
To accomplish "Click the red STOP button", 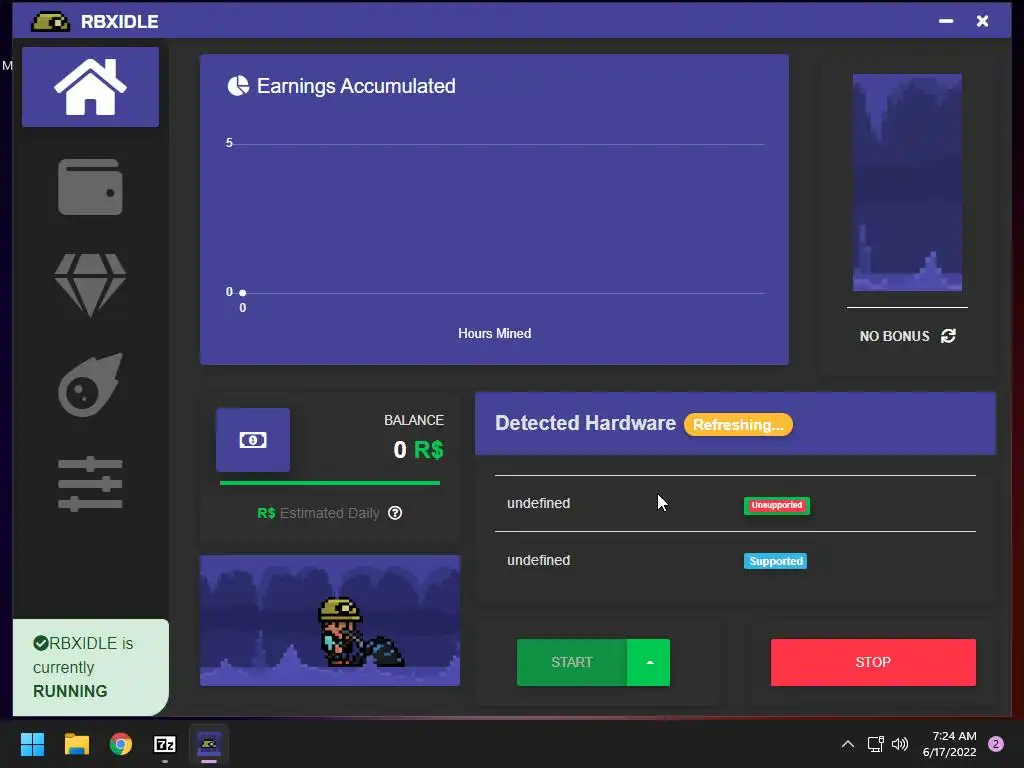I will point(873,662).
